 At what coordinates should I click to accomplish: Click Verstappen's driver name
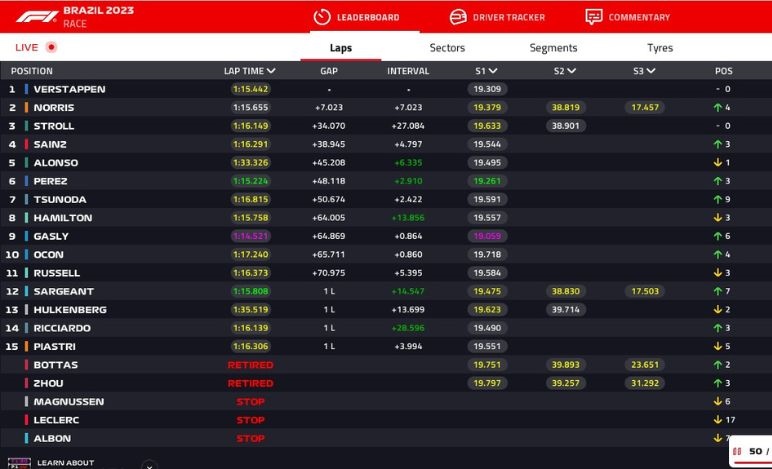tap(69, 89)
